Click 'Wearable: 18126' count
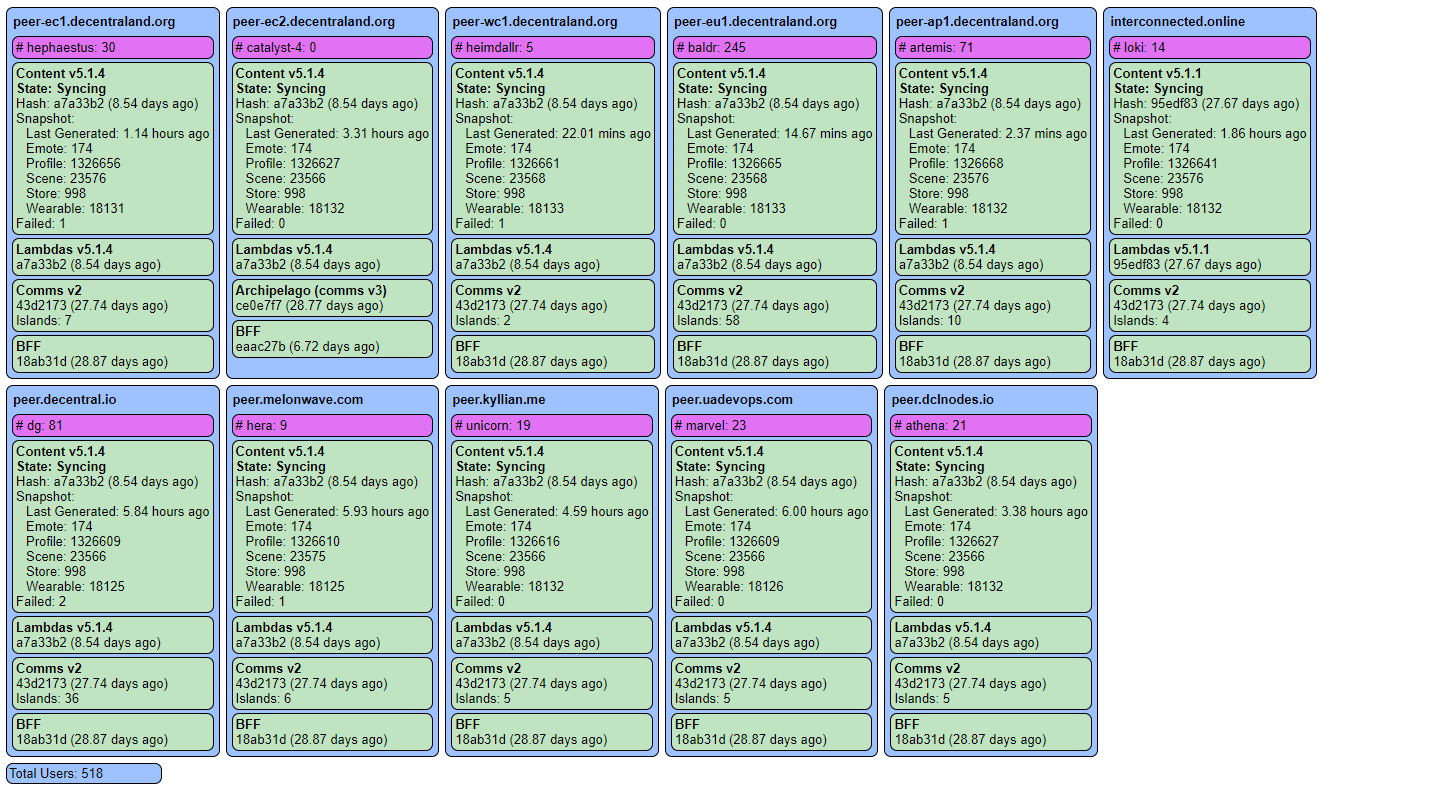 tap(735, 586)
